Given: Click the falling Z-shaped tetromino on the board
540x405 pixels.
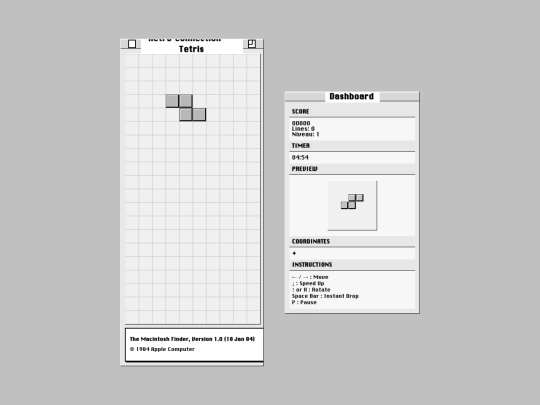Looking at the screenshot, I should pos(186,108).
